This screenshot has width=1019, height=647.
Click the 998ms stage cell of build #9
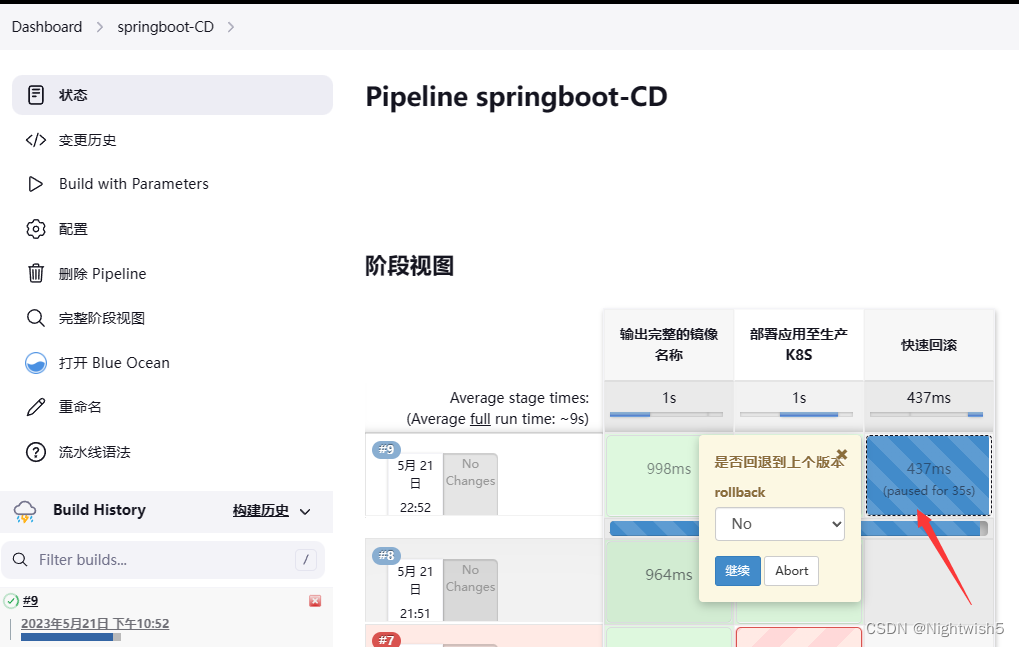tap(652, 476)
